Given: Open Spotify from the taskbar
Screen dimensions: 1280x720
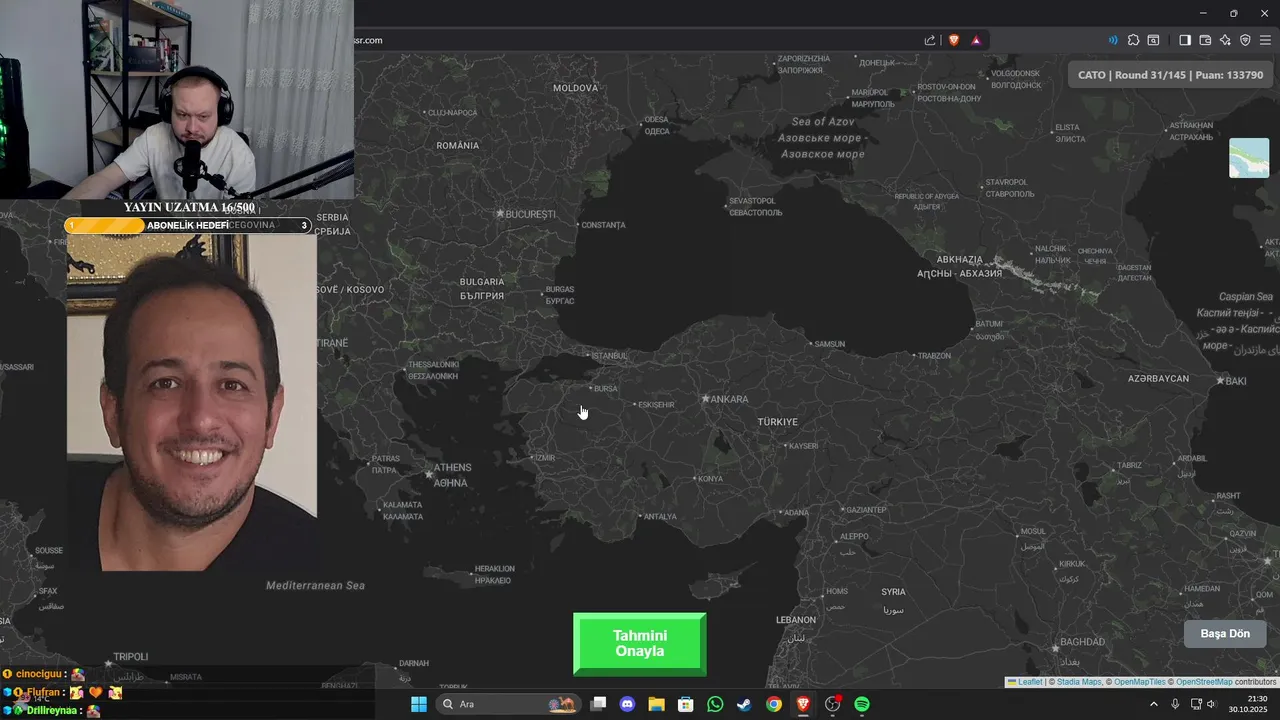Looking at the screenshot, I should point(862,704).
